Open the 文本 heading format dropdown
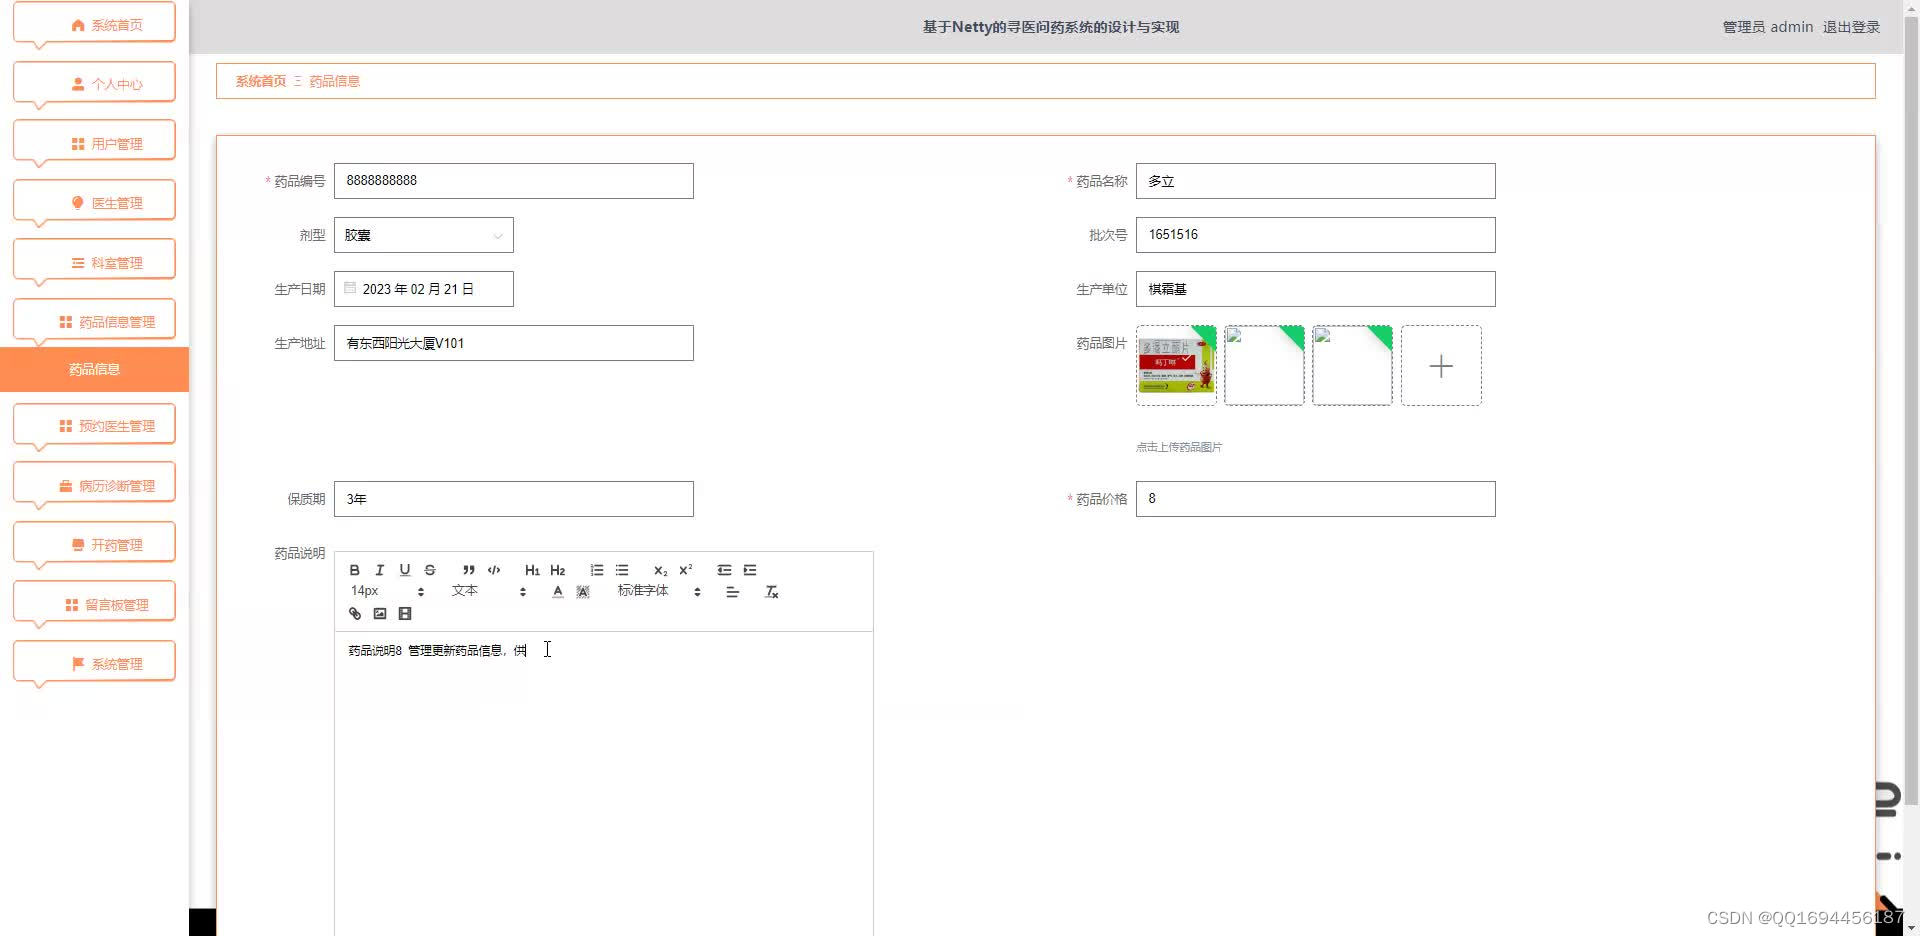Image resolution: width=1920 pixels, height=936 pixels. [x=489, y=592]
